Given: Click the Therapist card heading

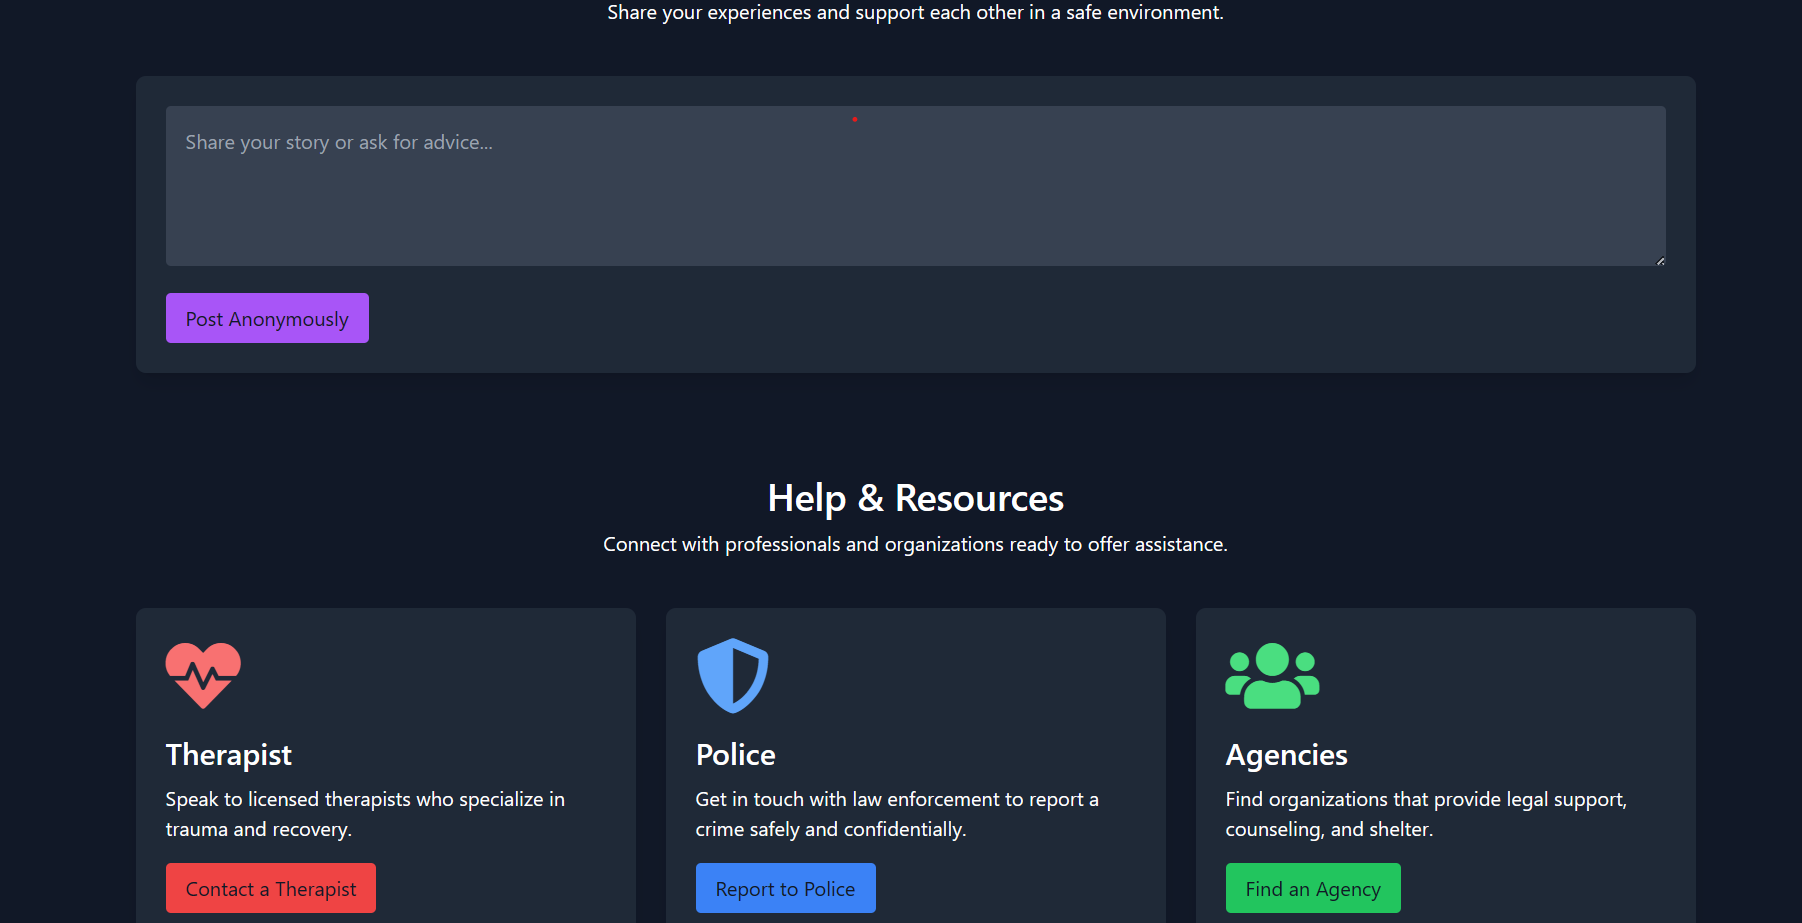Looking at the screenshot, I should tap(229, 755).
